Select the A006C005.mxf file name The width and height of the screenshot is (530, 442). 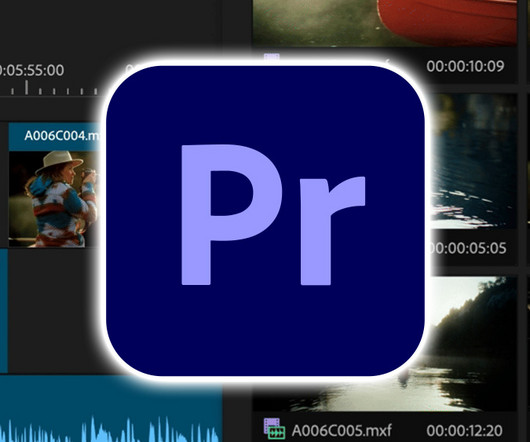point(342,431)
